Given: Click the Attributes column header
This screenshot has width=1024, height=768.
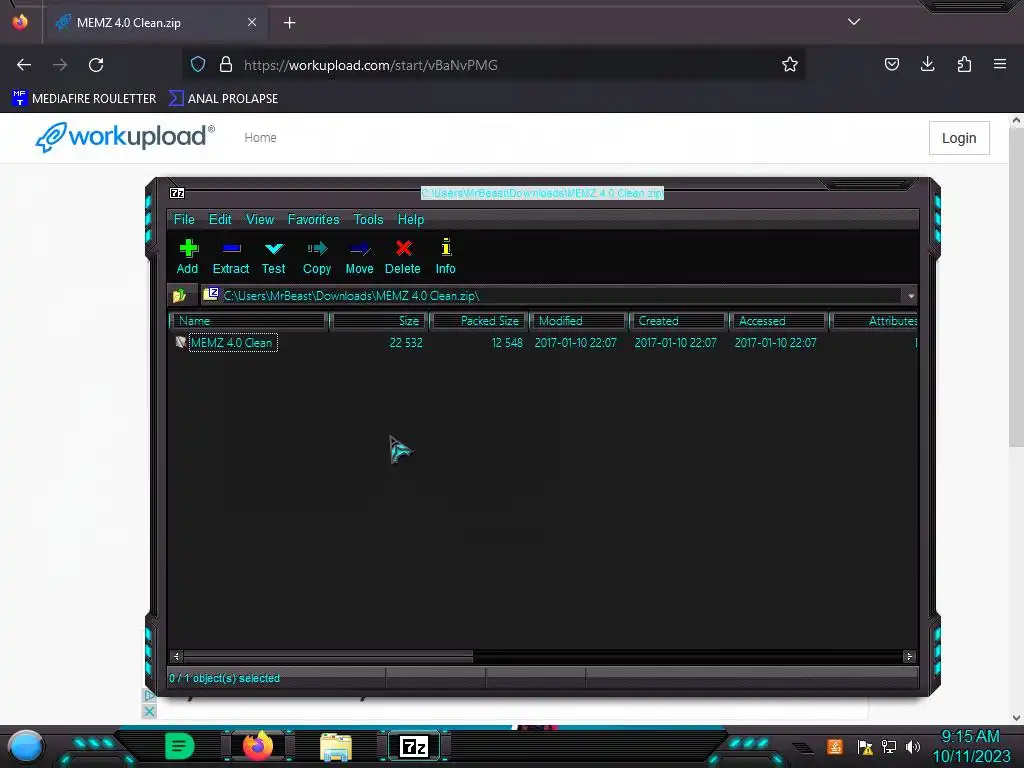Looking at the screenshot, I should pyautogui.click(x=874, y=321).
